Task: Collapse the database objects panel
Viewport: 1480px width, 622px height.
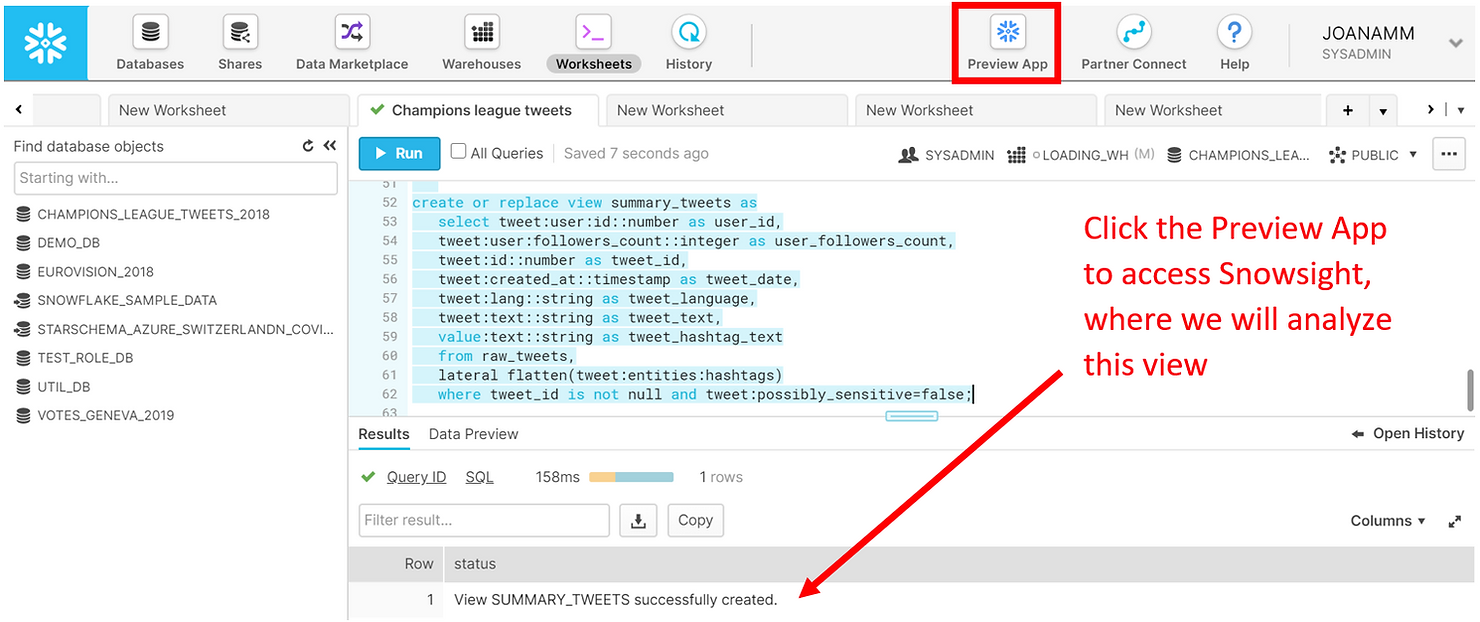Action: [329, 146]
